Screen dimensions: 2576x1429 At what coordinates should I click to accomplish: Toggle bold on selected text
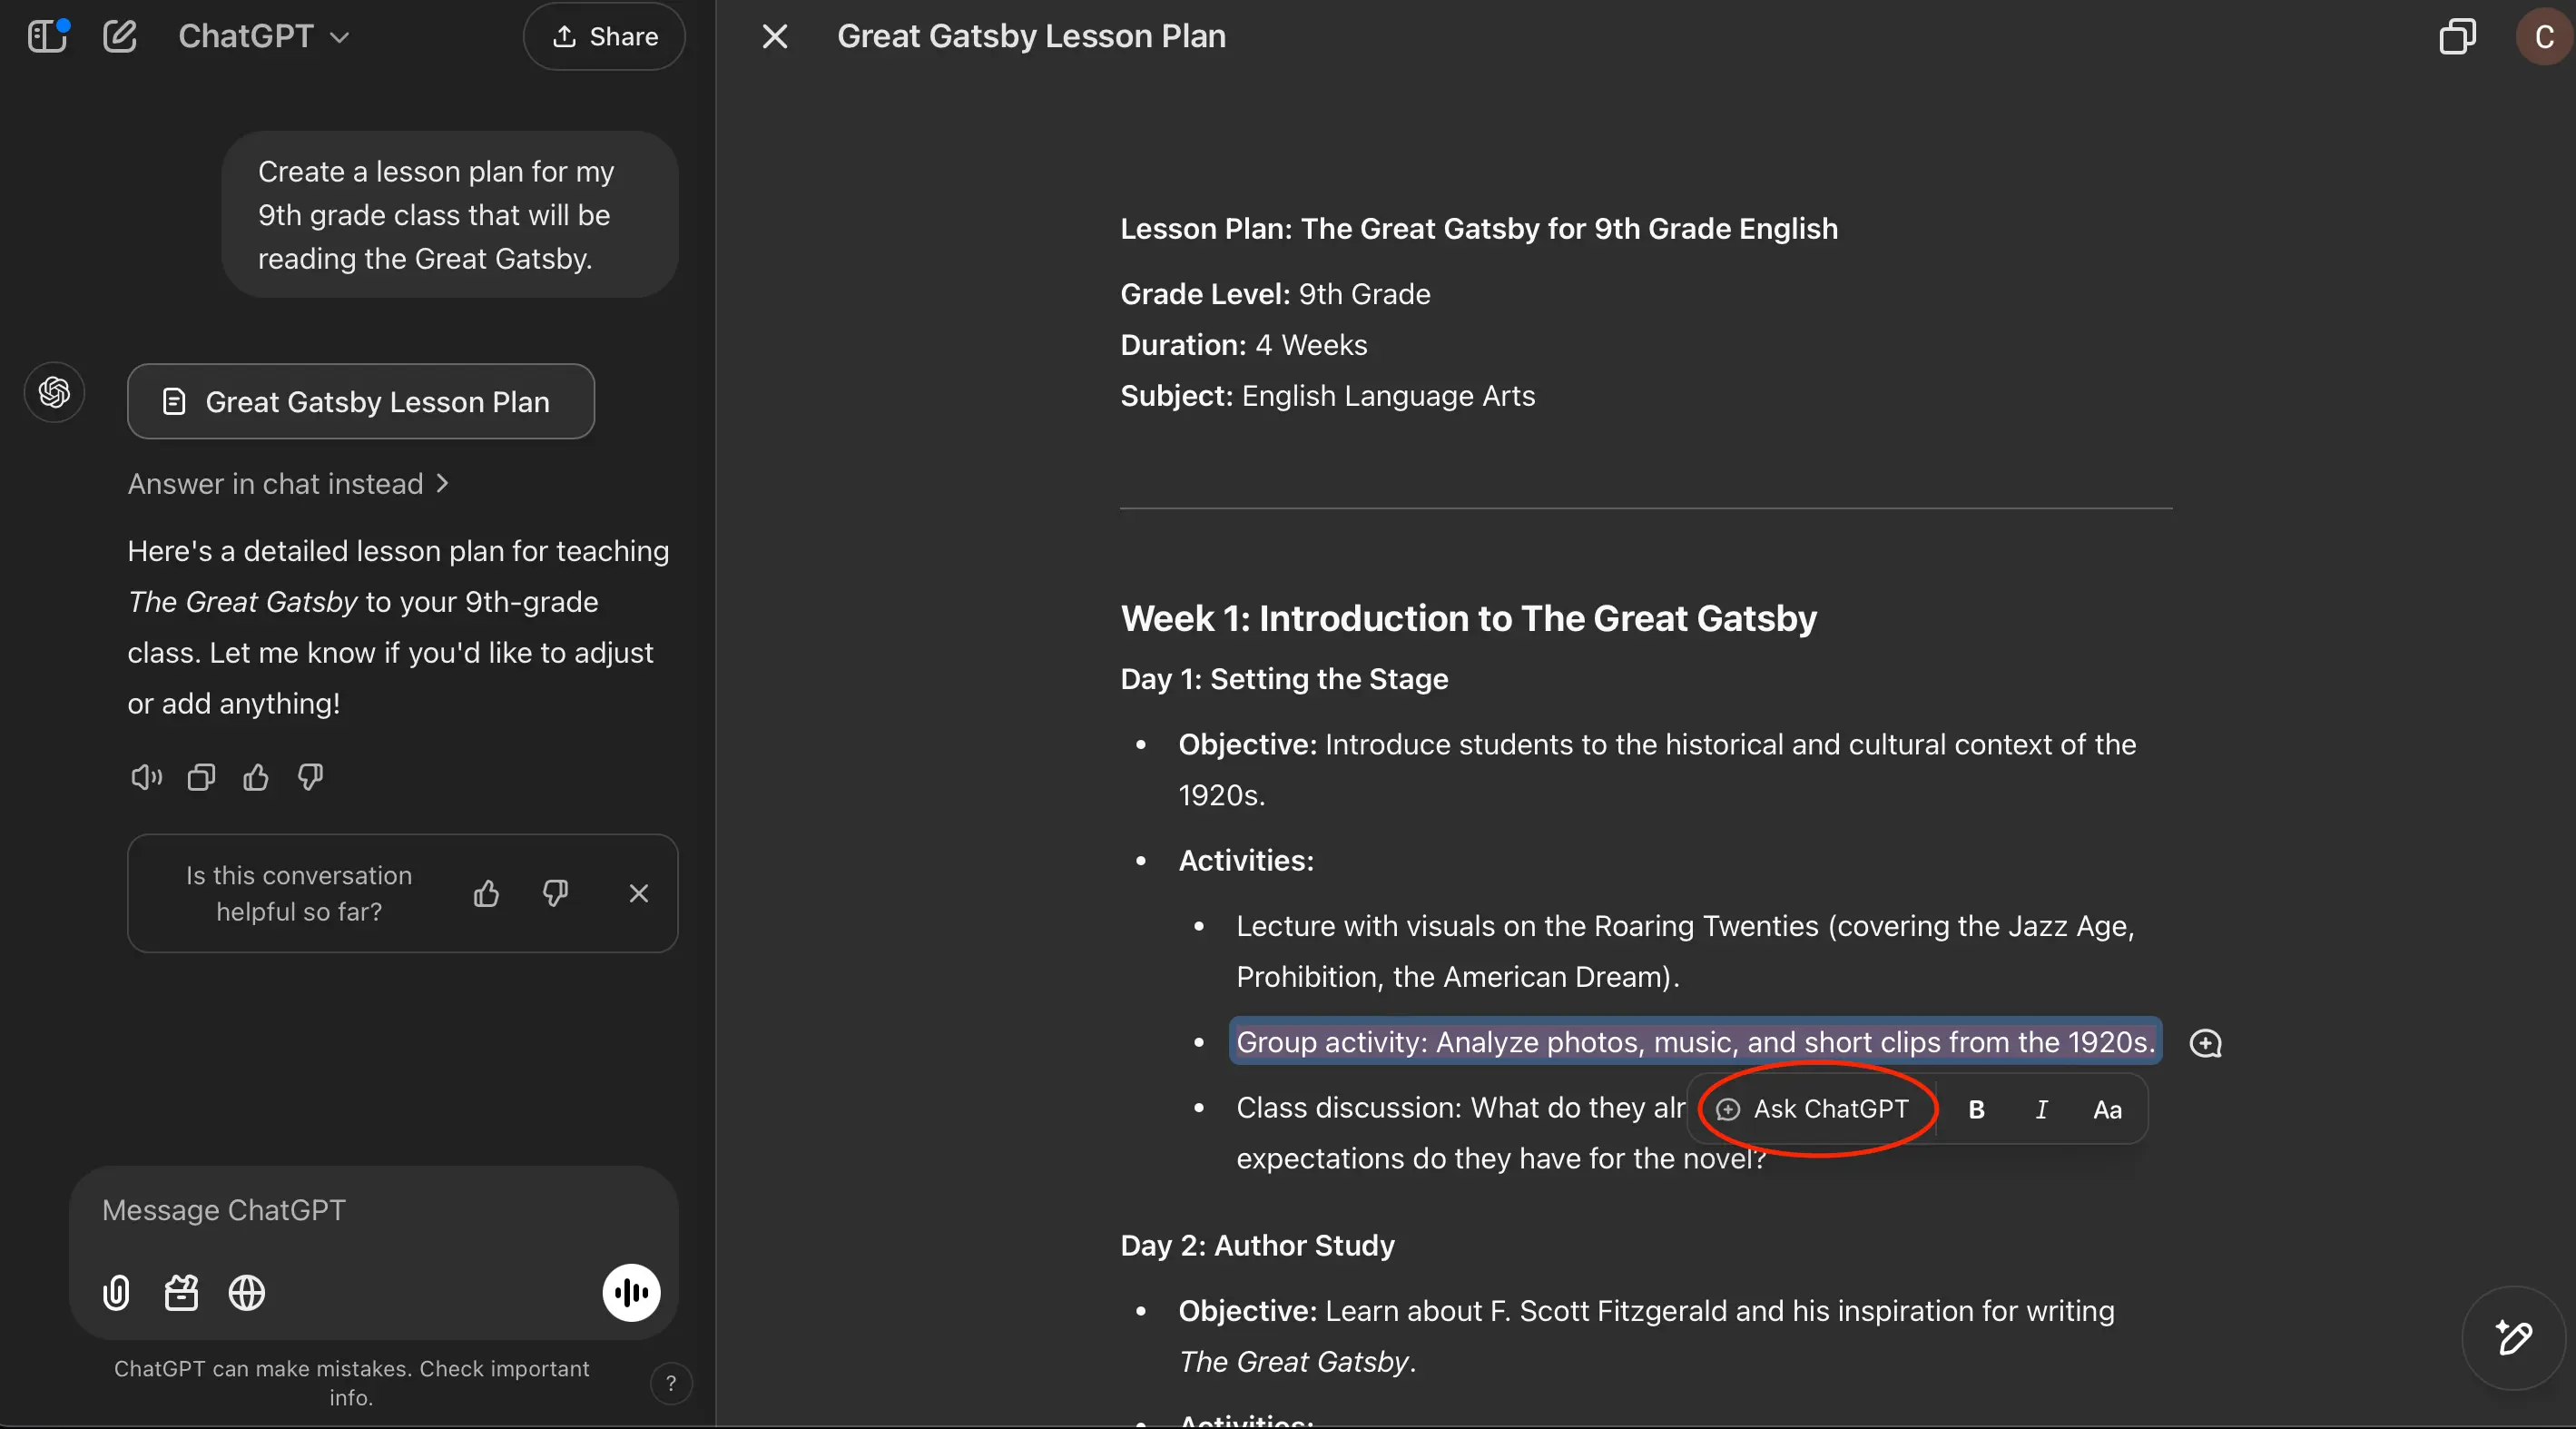click(1976, 1109)
